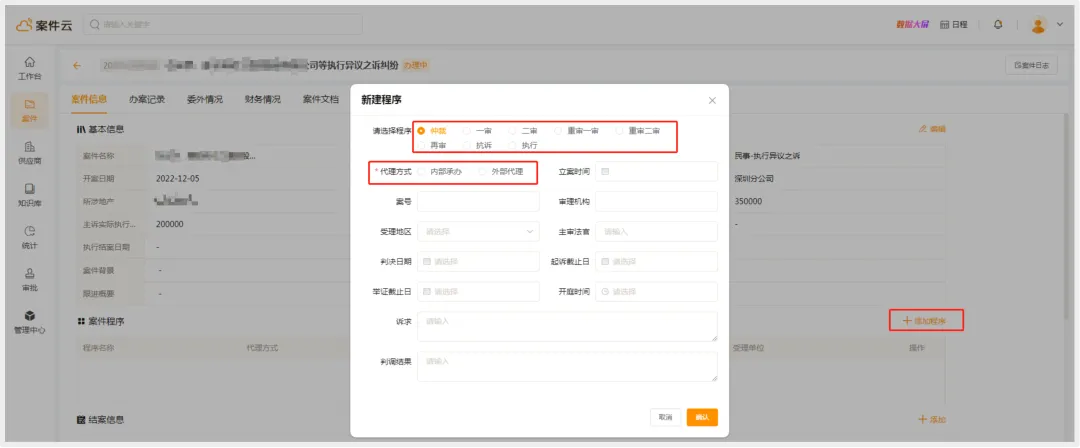
Task: Open 统计 in the left sidebar
Action: pos(29,237)
